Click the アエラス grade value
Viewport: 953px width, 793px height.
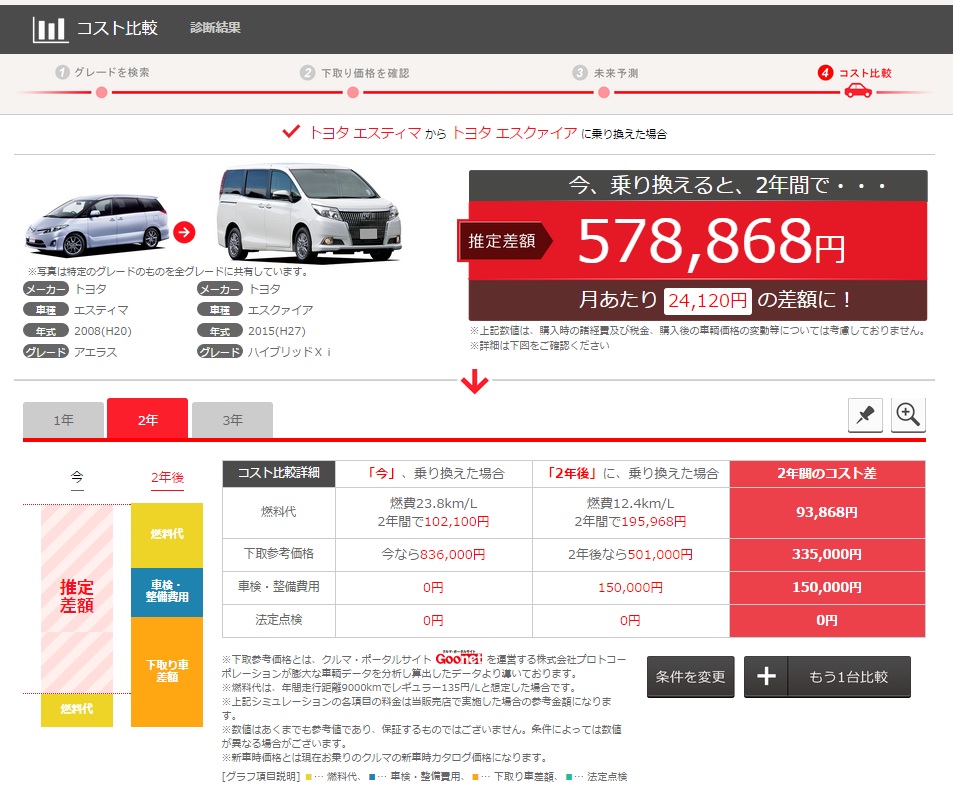point(95,352)
